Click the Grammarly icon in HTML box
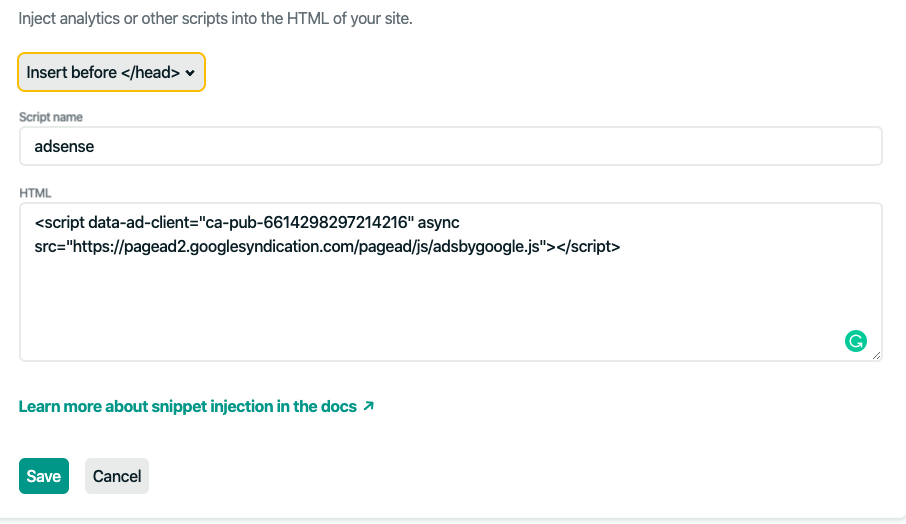906x524 pixels. (x=855, y=341)
